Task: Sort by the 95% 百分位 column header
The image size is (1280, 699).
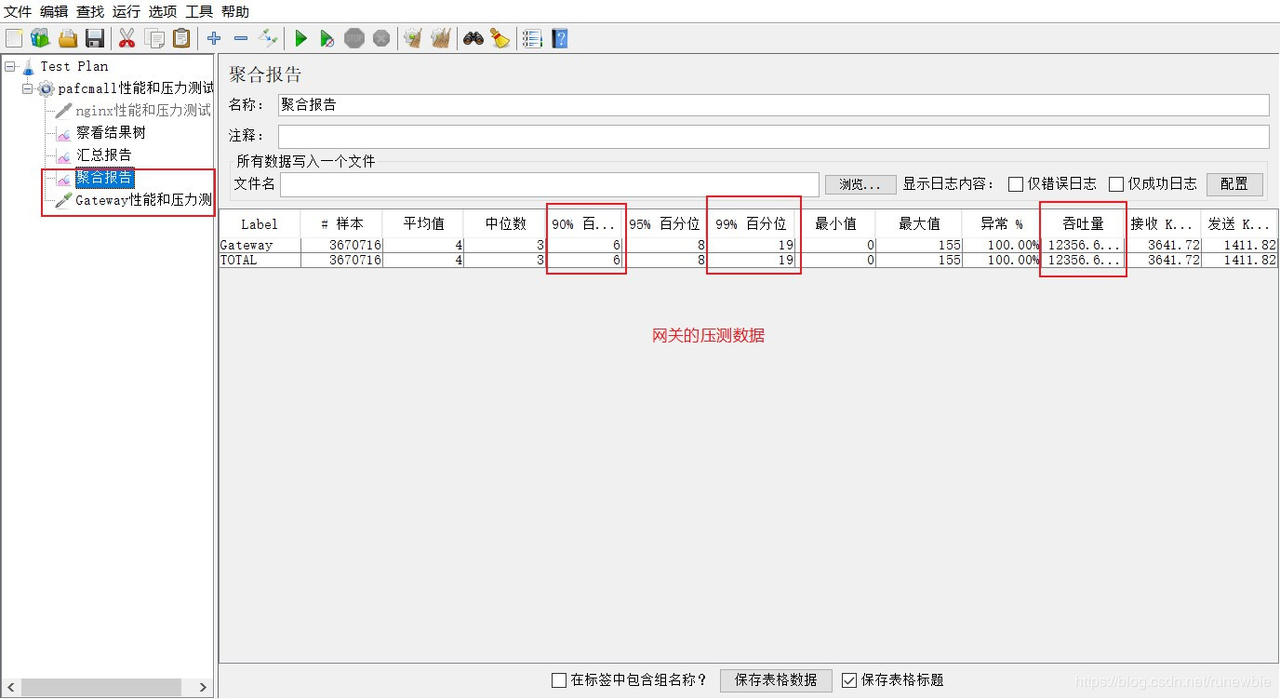Action: (x=665, y=224)
